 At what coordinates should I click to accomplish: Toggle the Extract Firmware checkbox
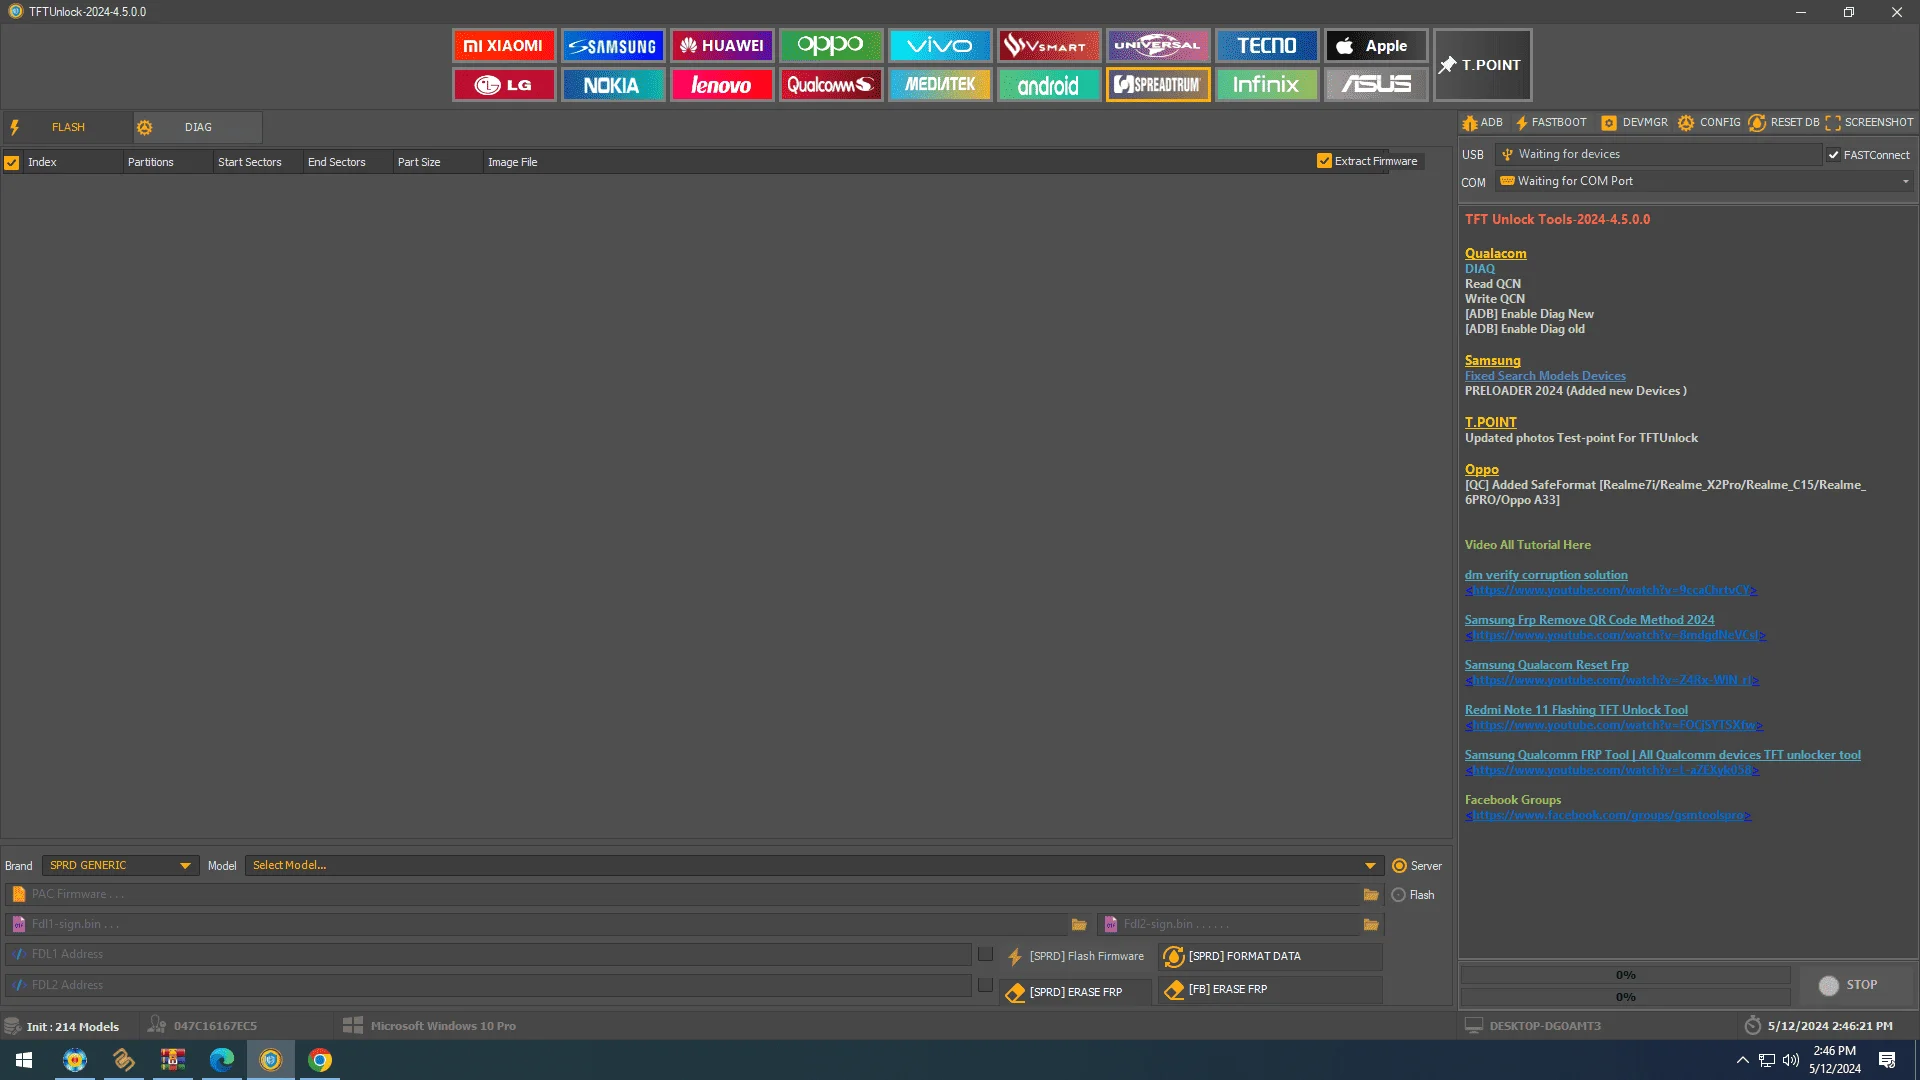click(x=1324, y=161)
